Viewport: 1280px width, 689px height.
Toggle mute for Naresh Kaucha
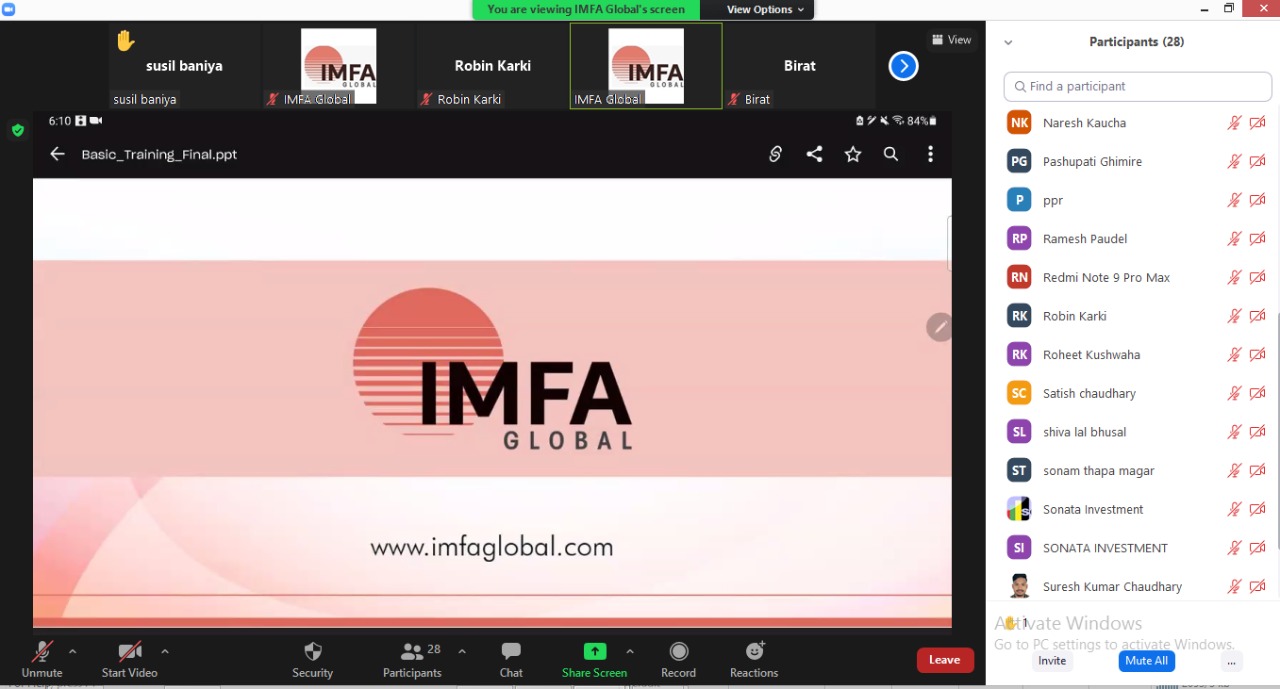tap(1235, 123)
